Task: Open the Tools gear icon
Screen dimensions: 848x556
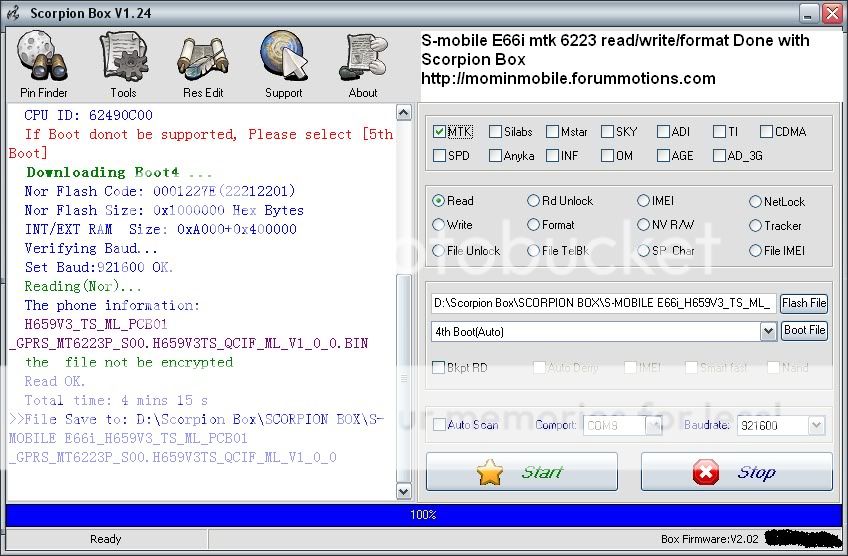Action: [123, 64]
